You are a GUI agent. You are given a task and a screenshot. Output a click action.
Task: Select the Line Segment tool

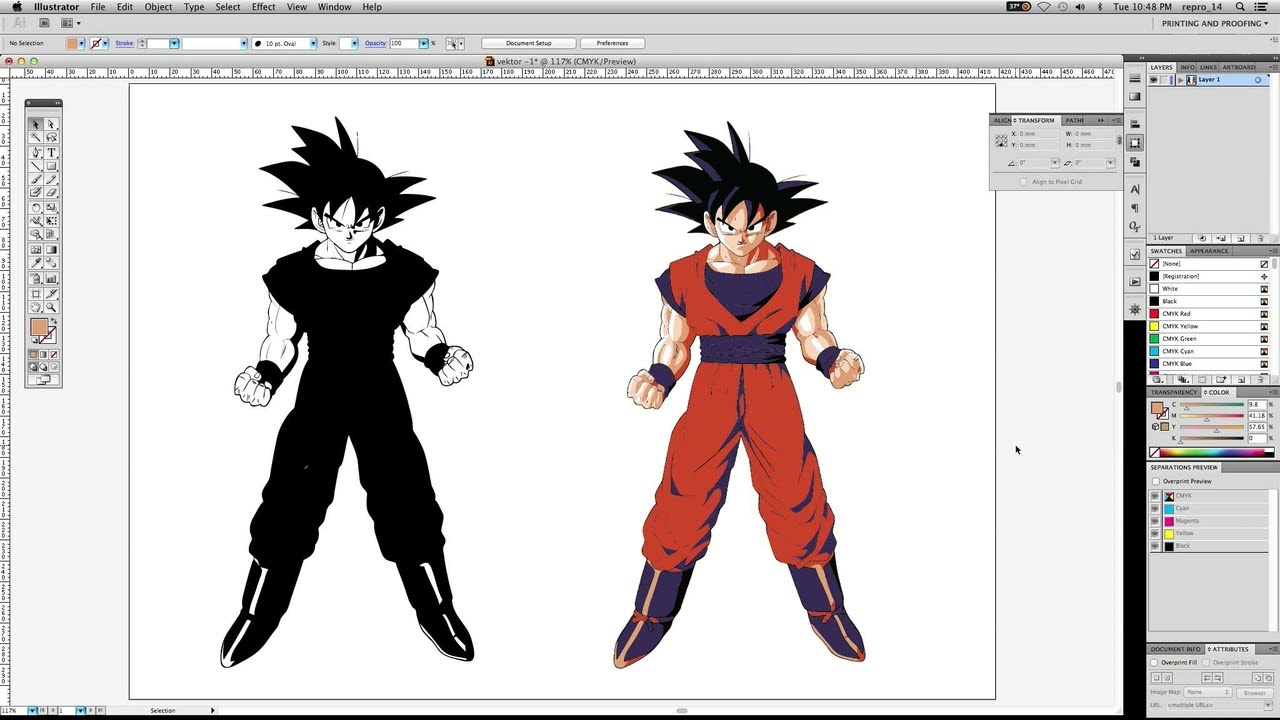pos(35,166)
